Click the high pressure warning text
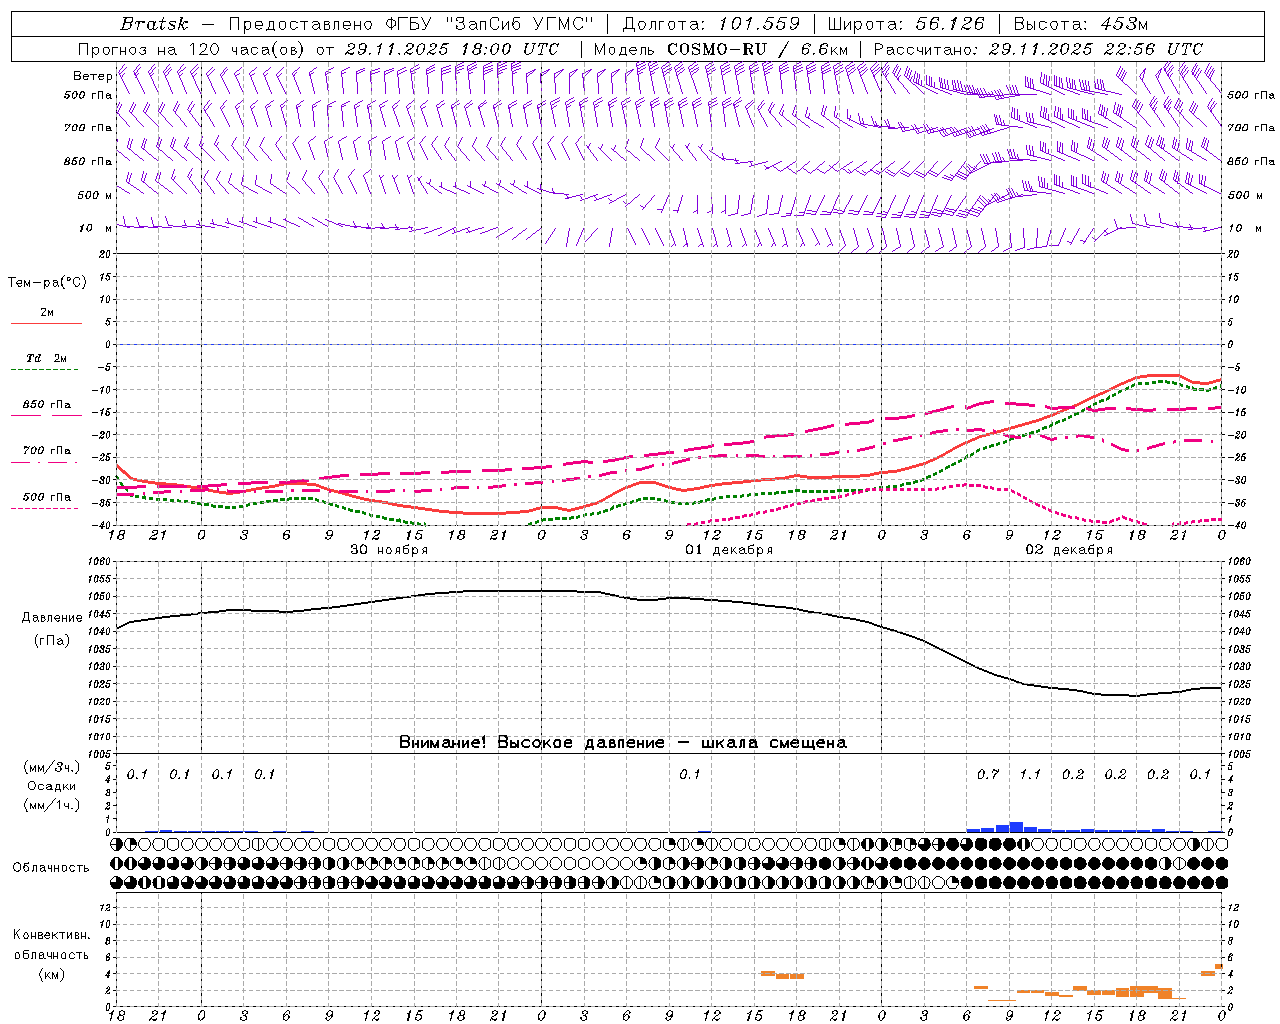Screen dimensions: 1280x1024 point(623,742)
